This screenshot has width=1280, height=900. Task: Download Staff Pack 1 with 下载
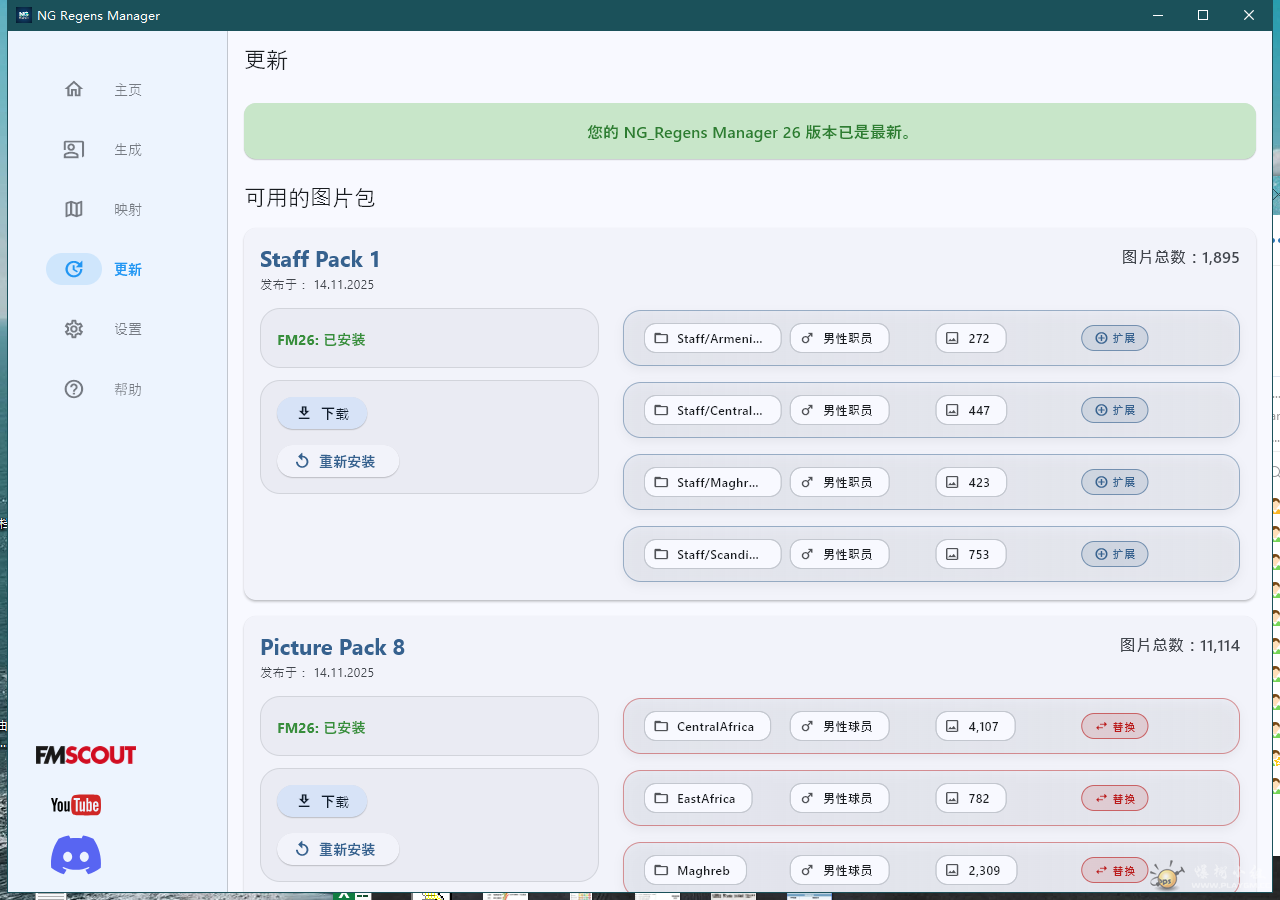322,413
